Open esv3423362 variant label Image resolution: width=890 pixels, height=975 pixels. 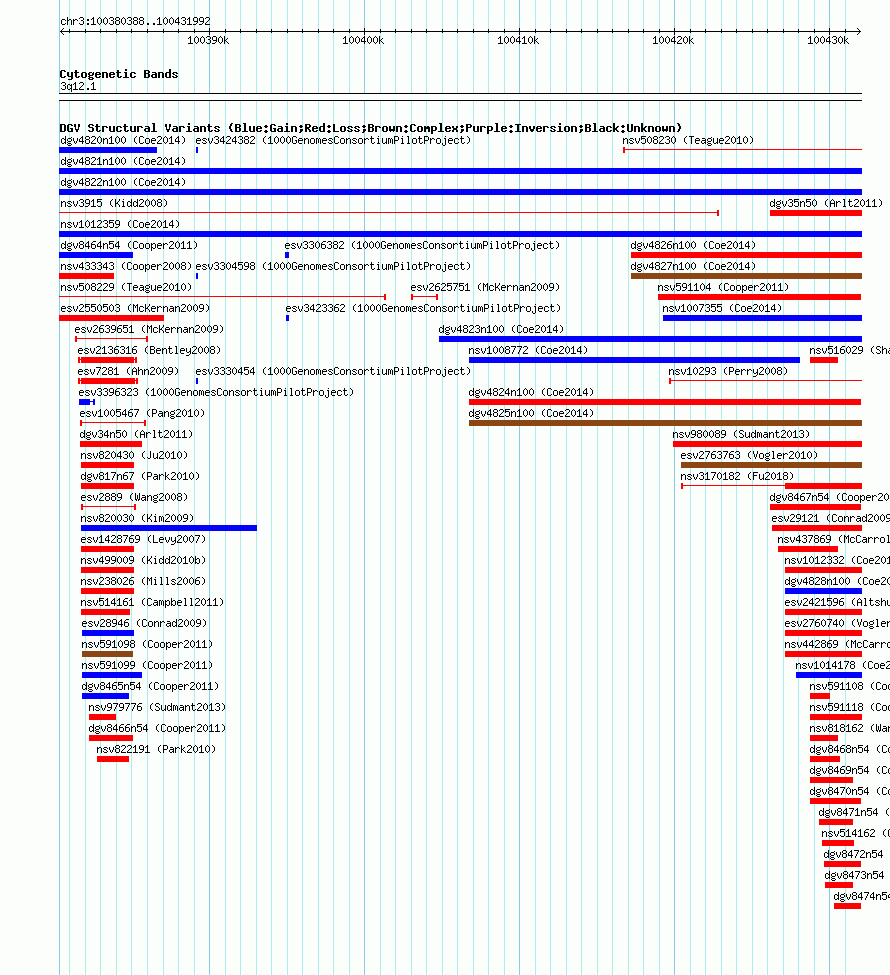[x=423, y=308]
